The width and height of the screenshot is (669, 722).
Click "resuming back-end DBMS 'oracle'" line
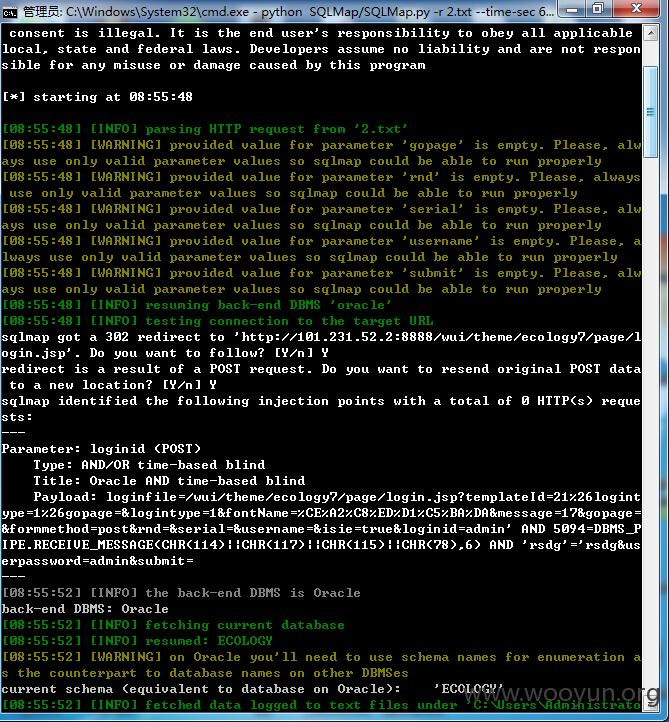click(x=197, y=305)
